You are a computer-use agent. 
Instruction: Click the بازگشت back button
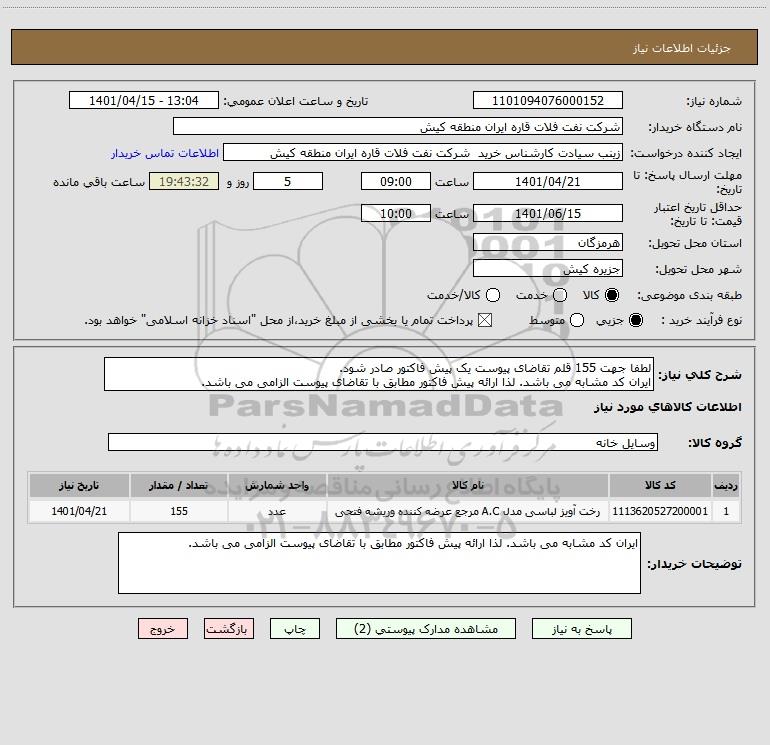point(229,629)
